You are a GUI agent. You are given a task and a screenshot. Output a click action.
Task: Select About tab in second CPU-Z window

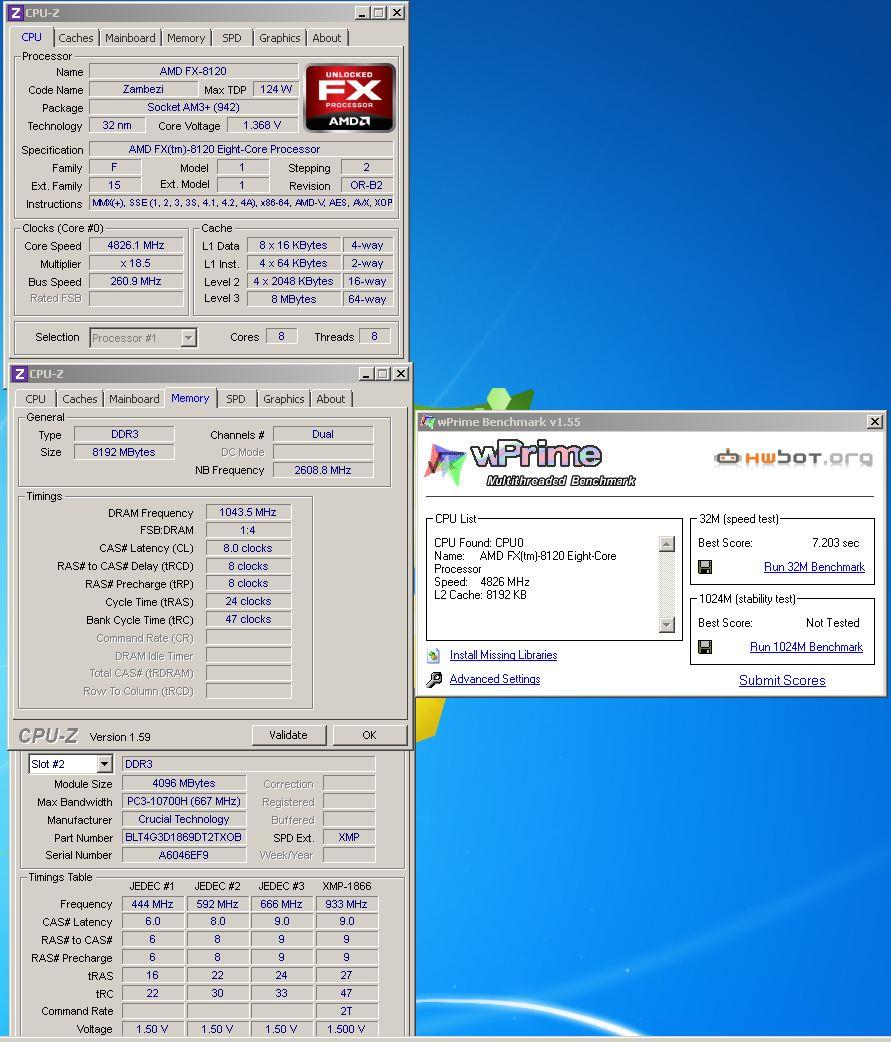point(331,399)
